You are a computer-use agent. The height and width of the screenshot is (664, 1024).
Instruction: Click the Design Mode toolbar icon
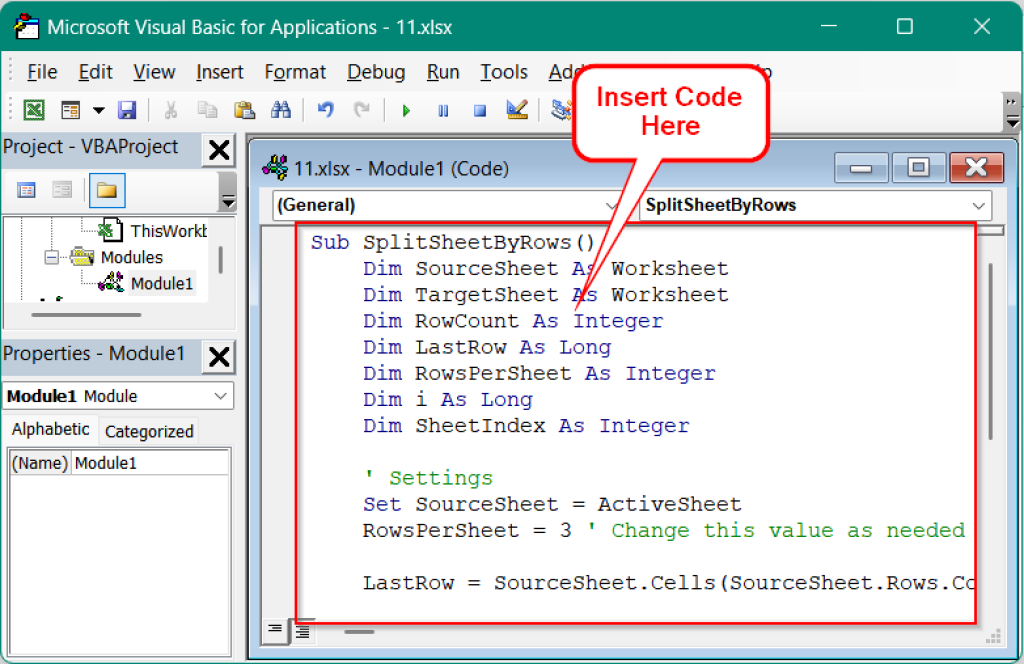click(517, 110)
